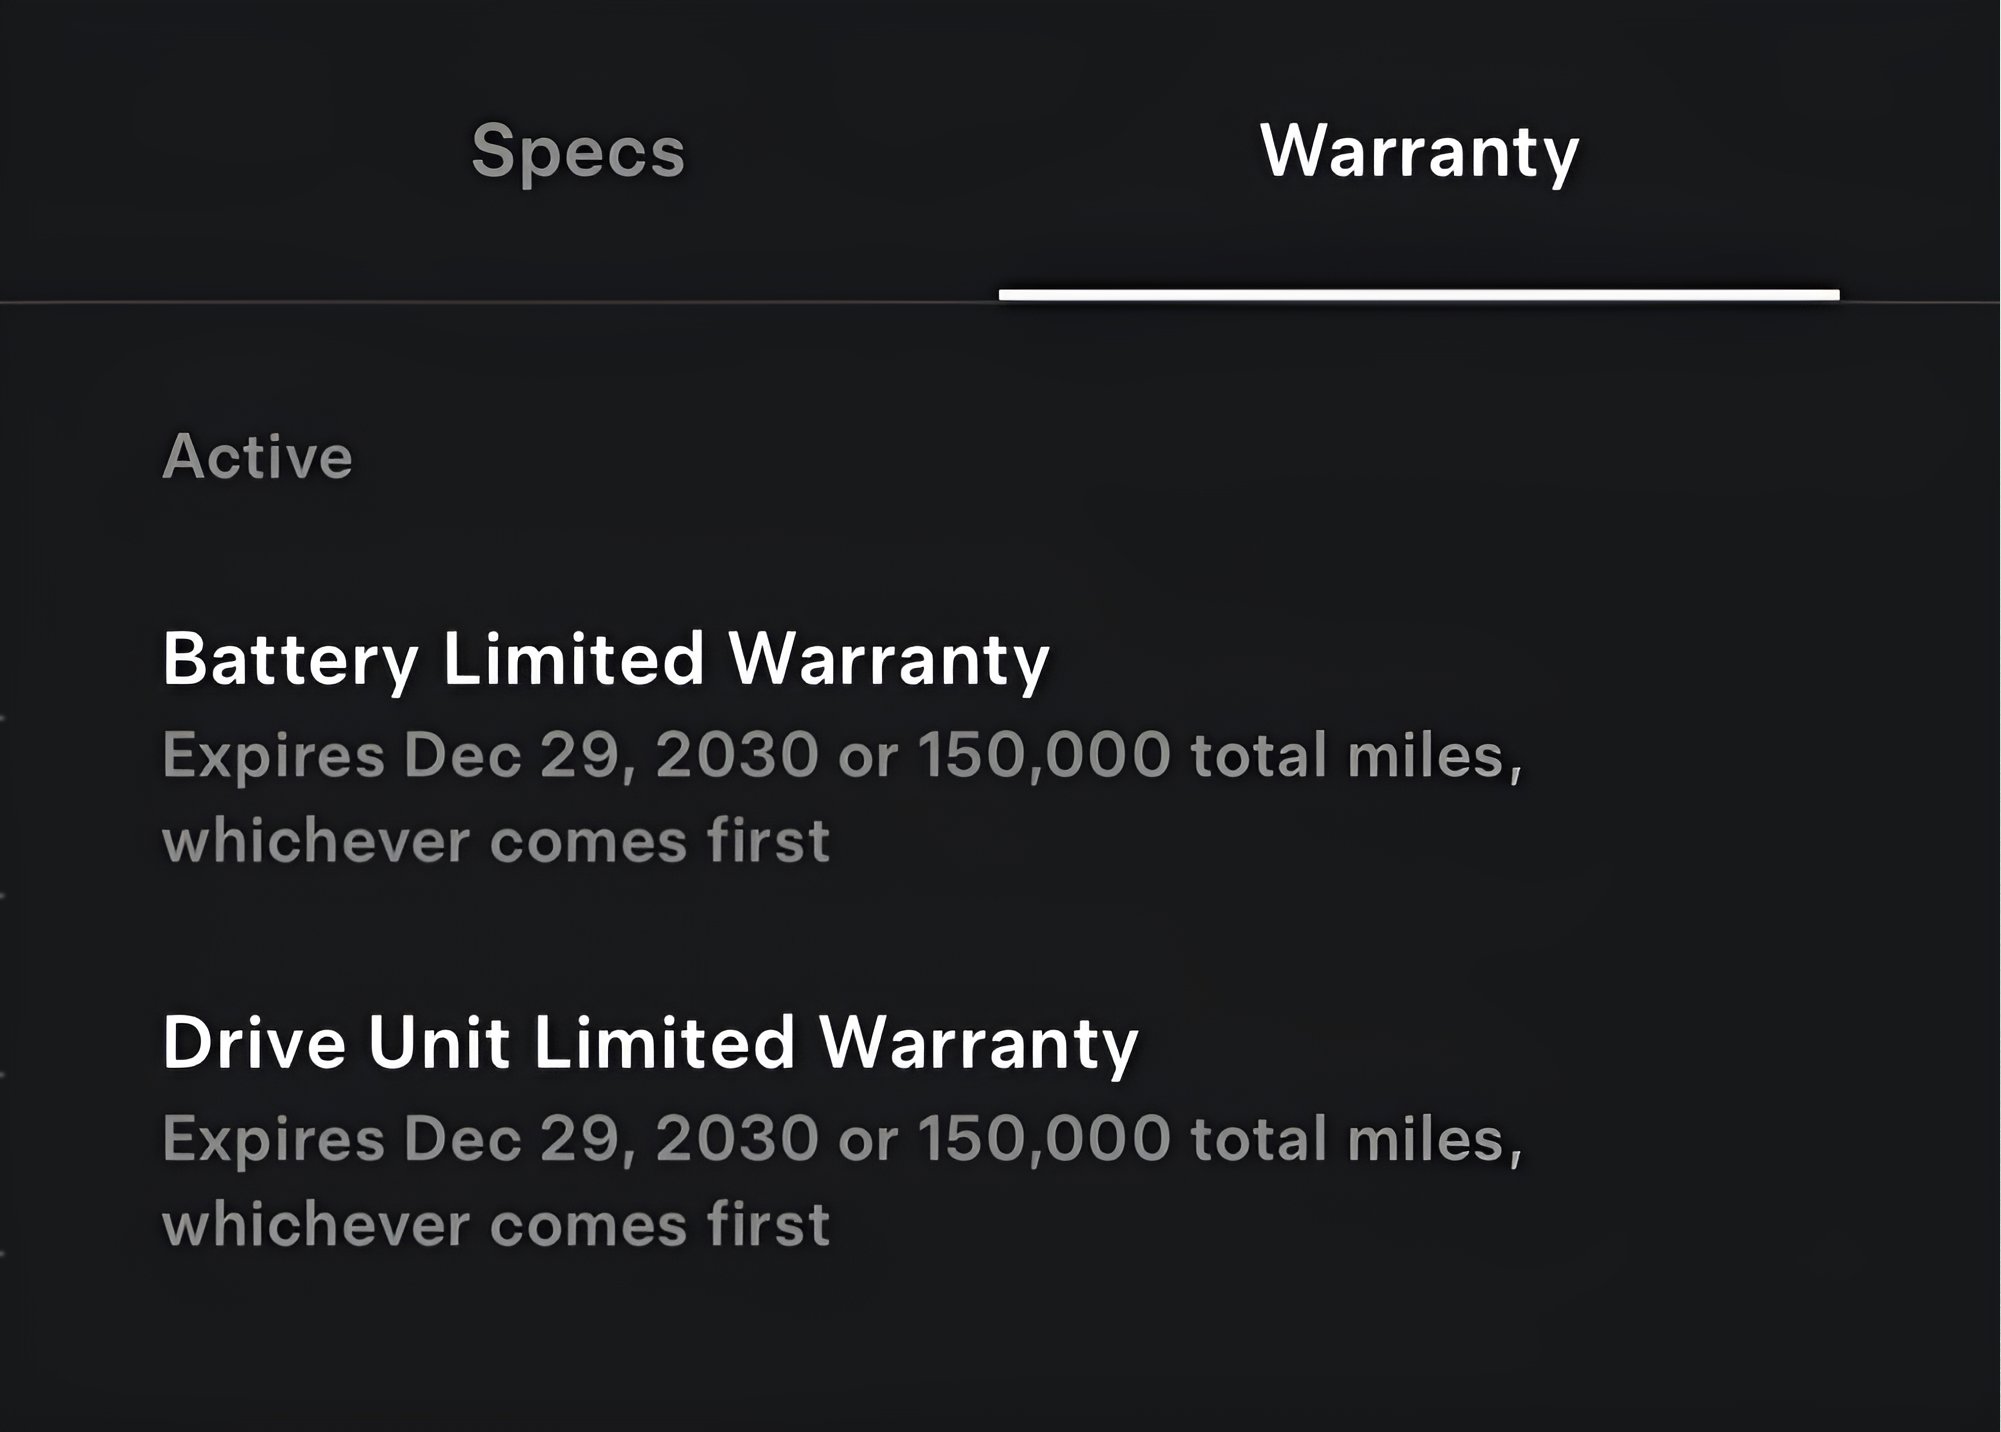Click 'whichever comes first' under Battery warranty

click(496, 840)
